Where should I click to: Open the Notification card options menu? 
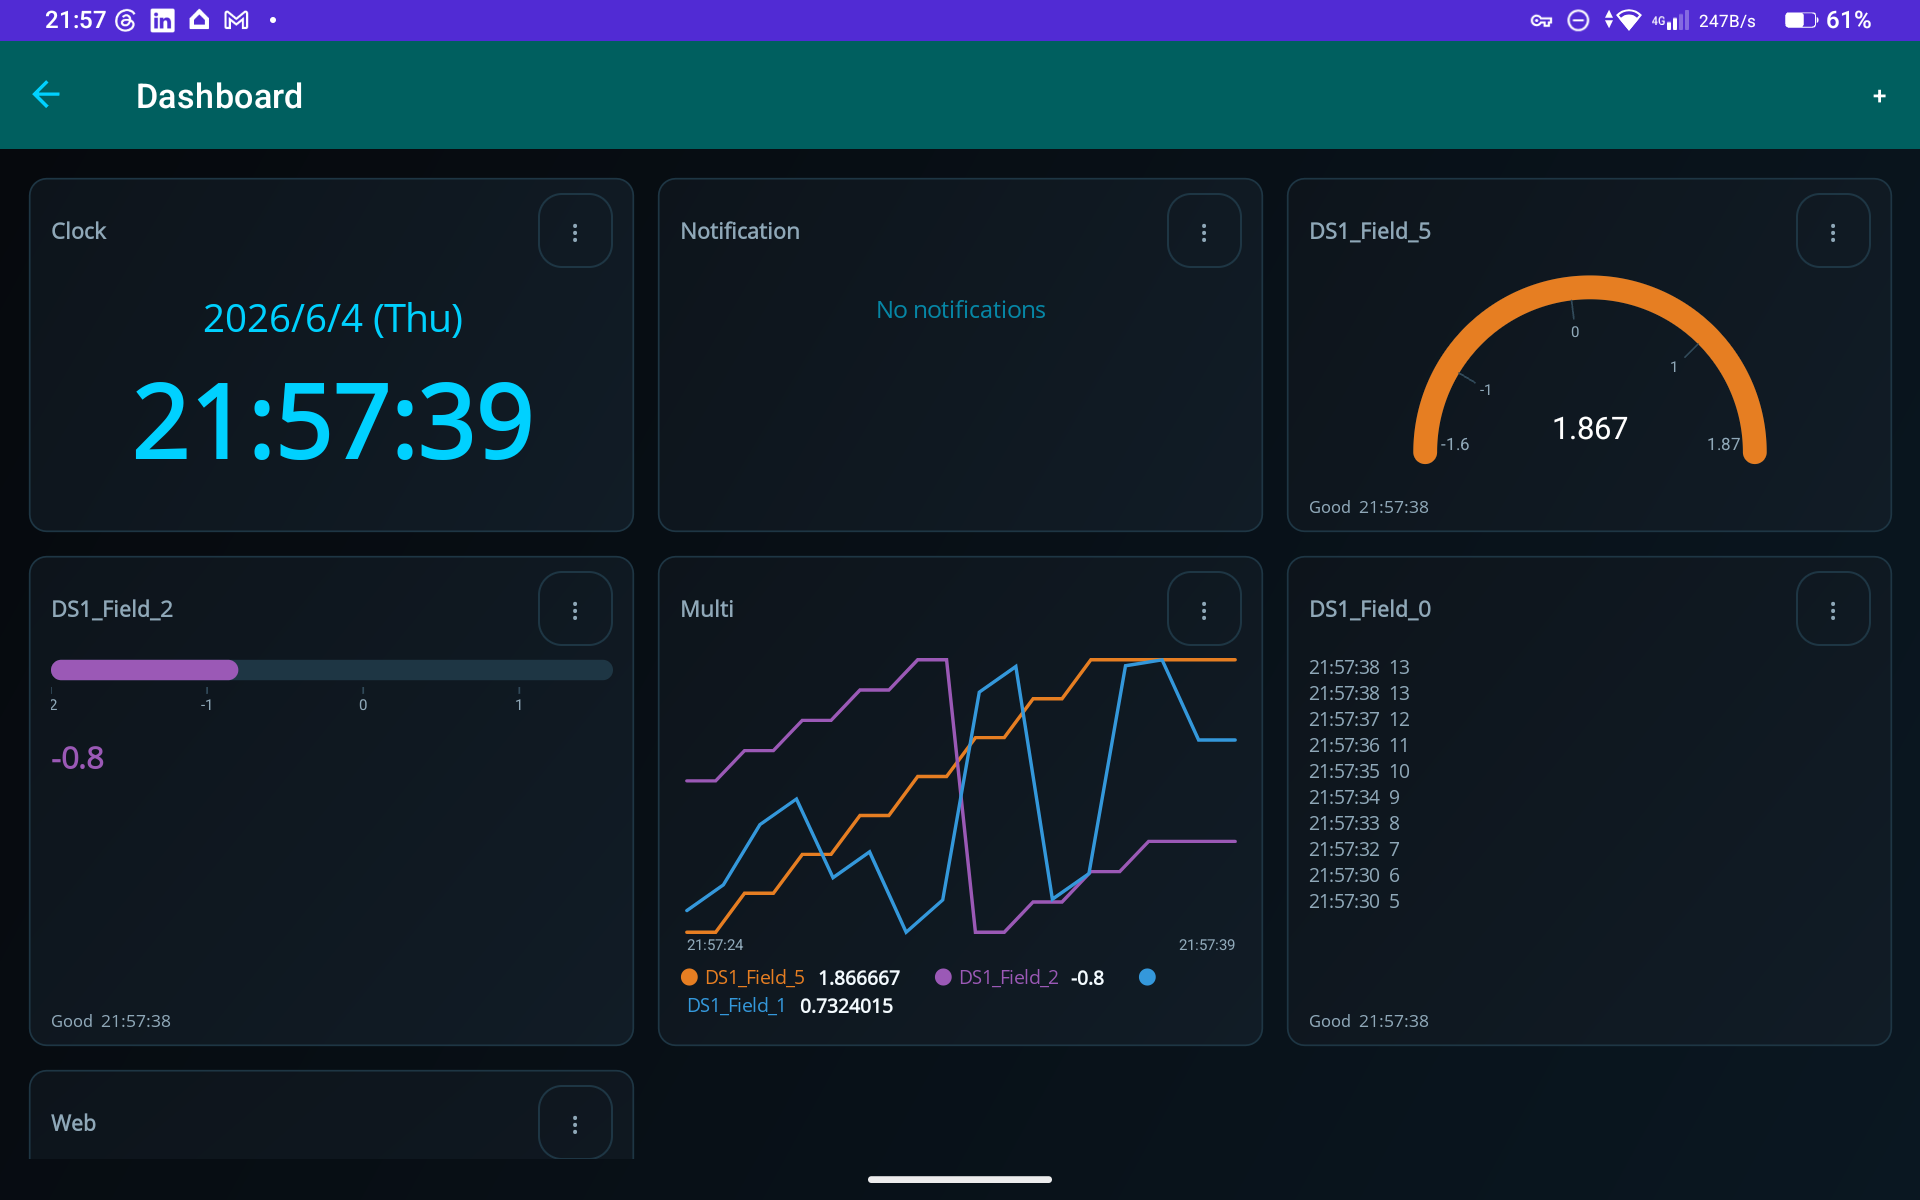tap(1204, 231)
